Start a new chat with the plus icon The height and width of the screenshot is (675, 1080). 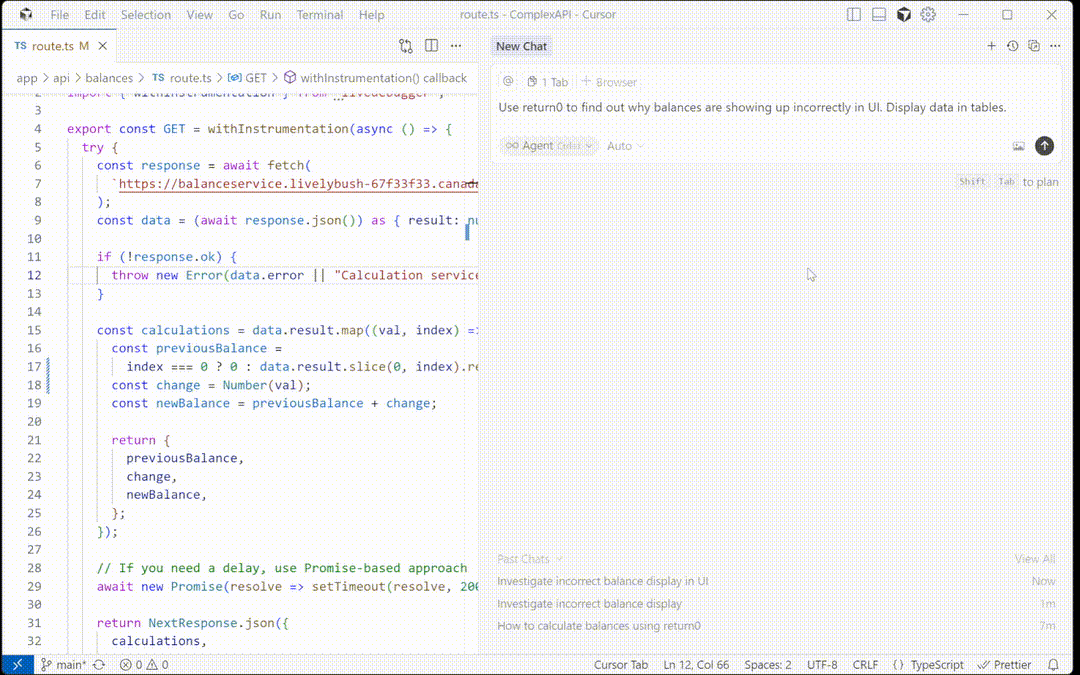pyautogui.click(x=991, y=45)
